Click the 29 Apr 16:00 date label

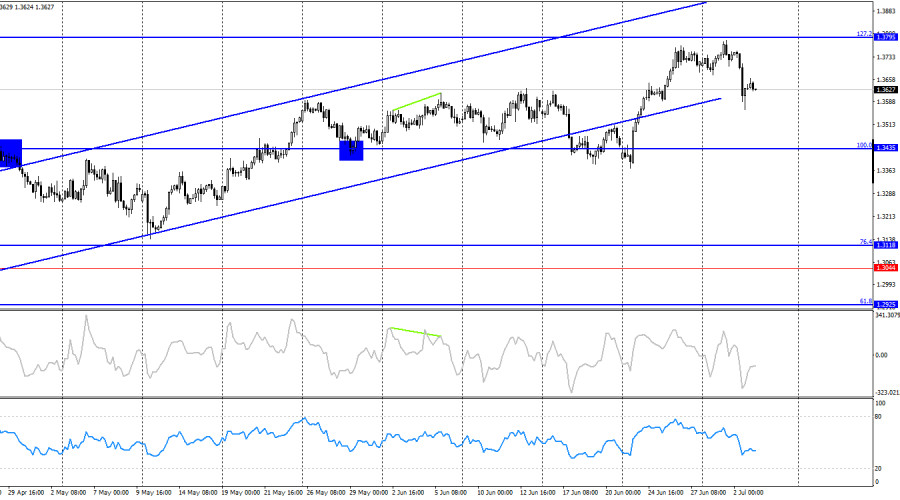tap(26, 493)
